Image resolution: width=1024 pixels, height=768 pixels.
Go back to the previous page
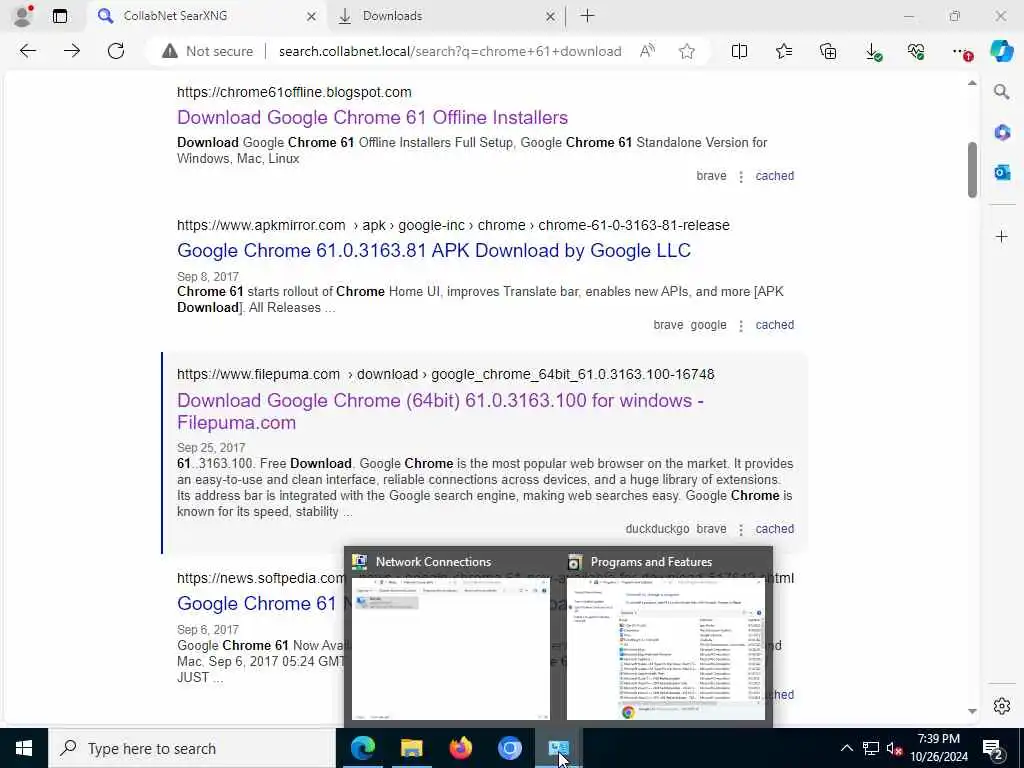27,51
